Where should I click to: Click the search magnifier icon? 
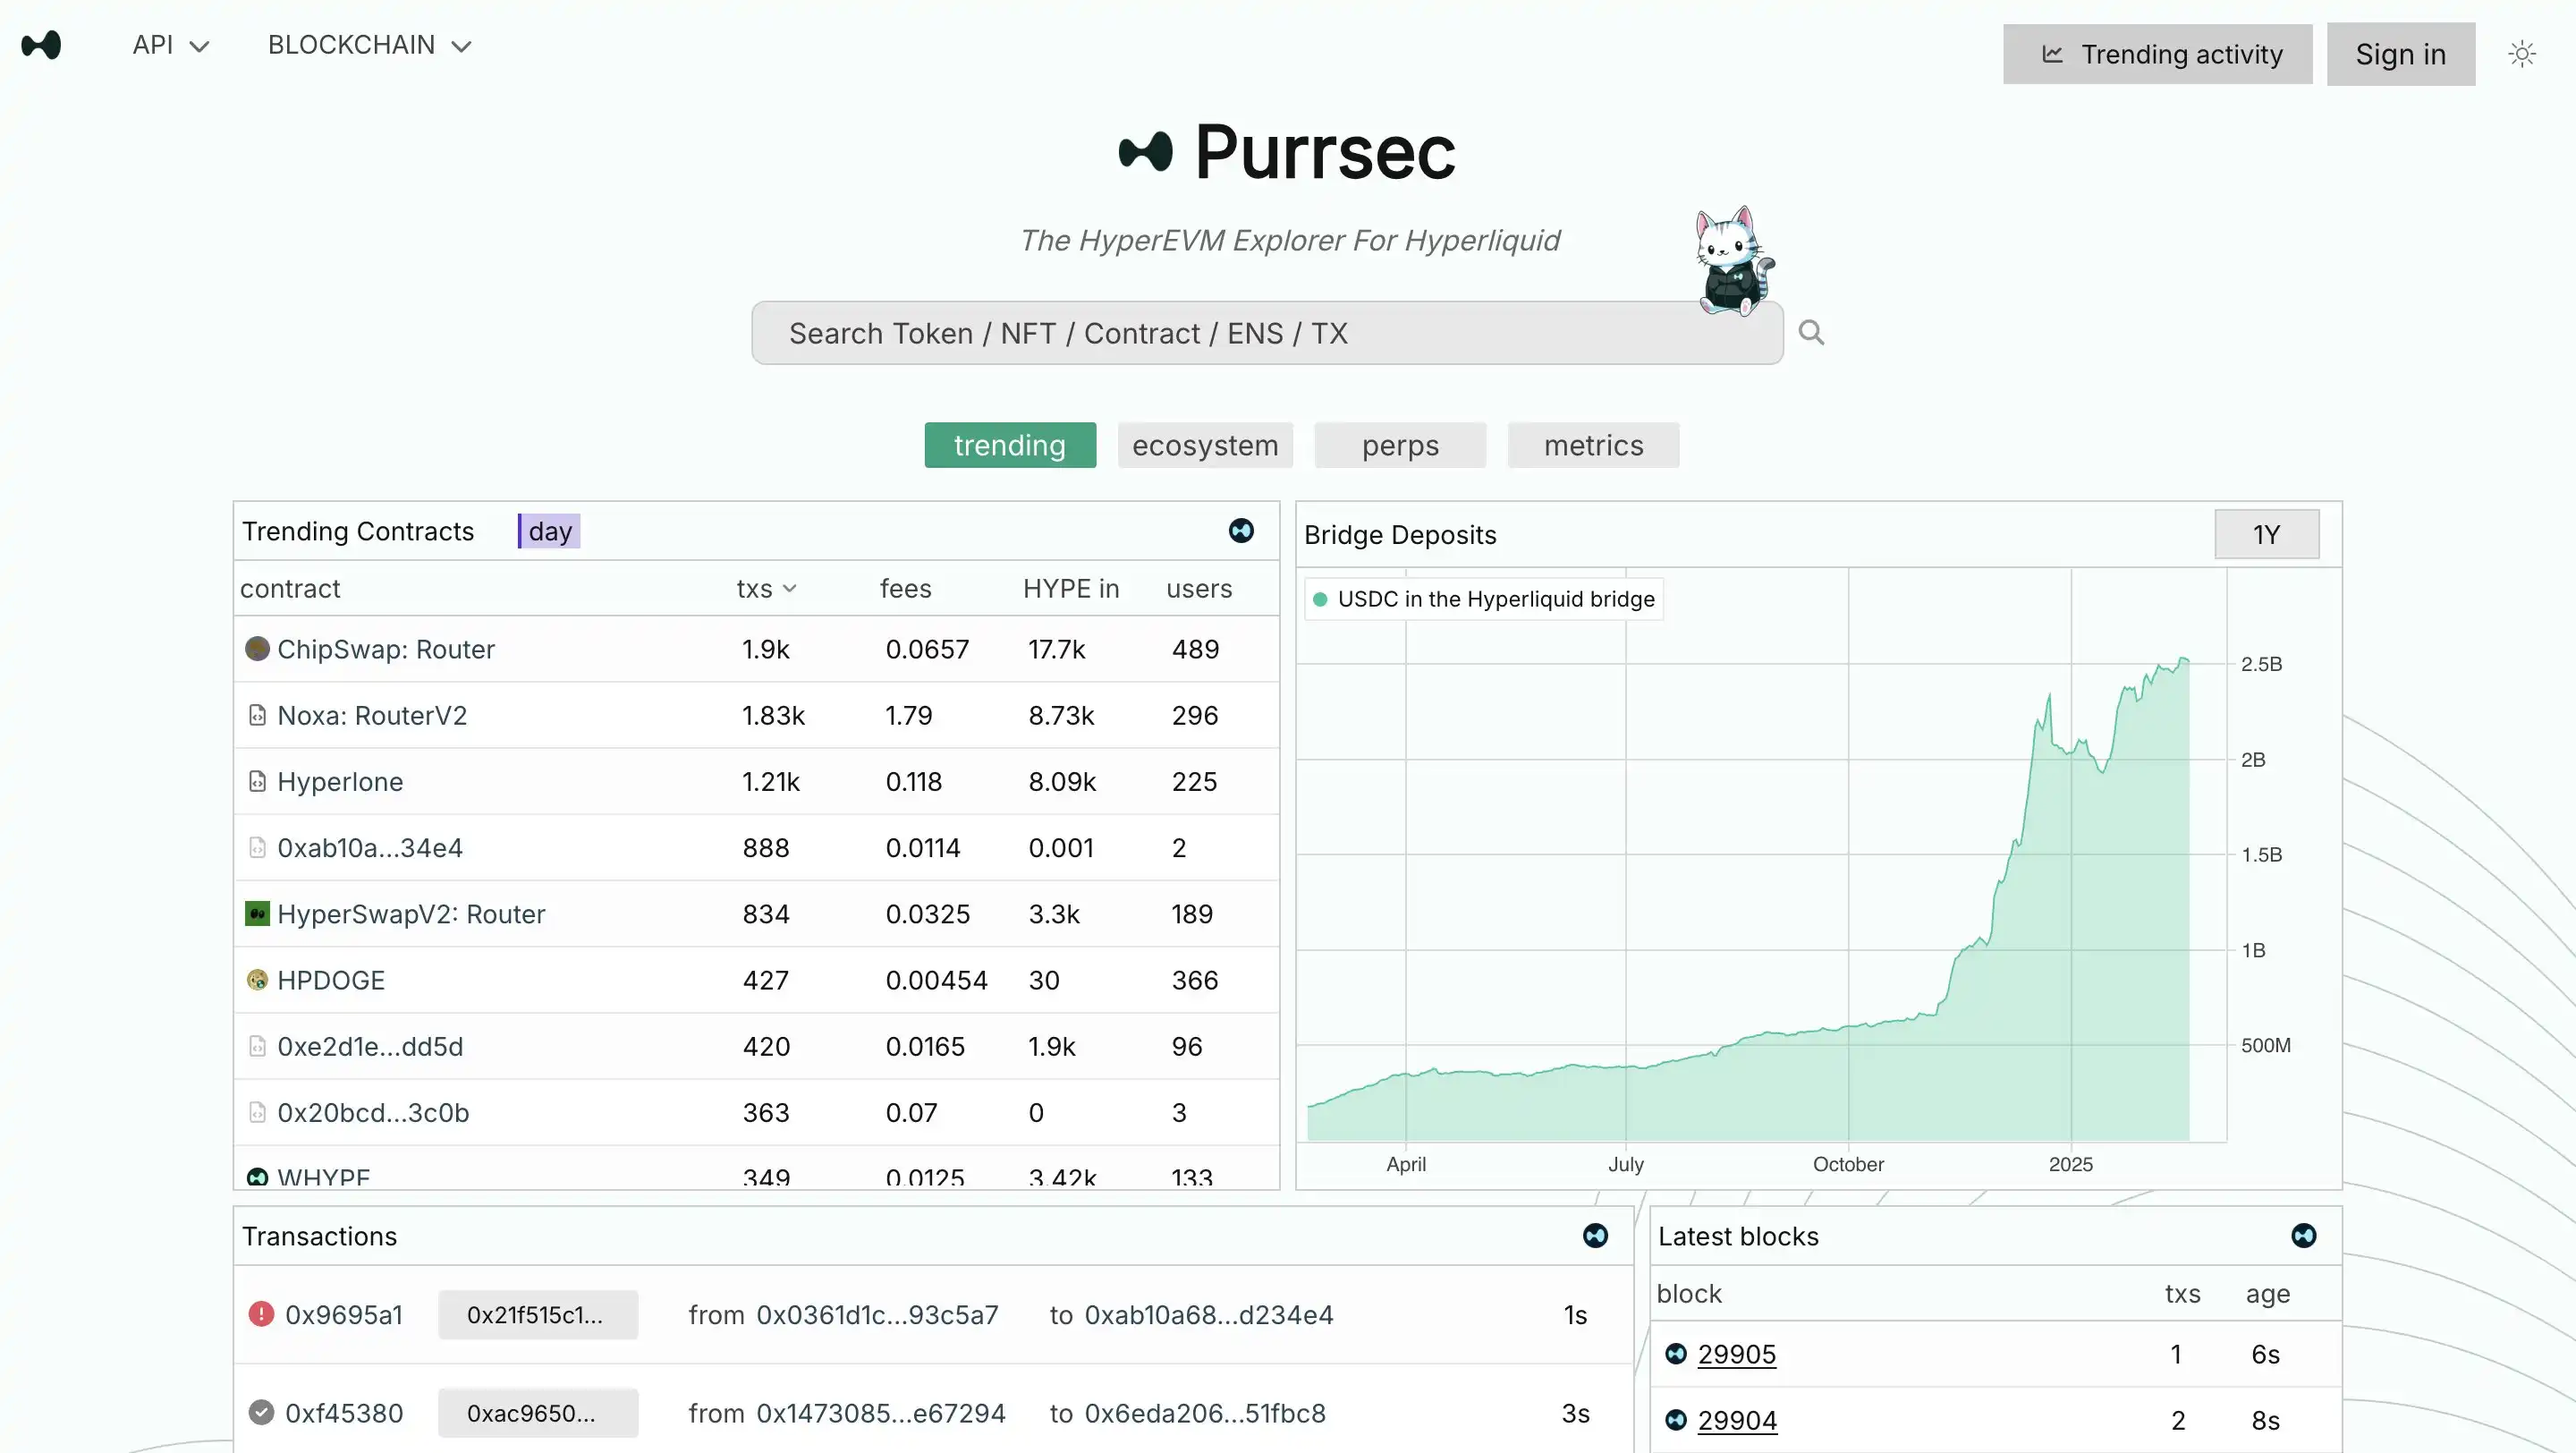pyautogui.click(x=1812, y=332)
